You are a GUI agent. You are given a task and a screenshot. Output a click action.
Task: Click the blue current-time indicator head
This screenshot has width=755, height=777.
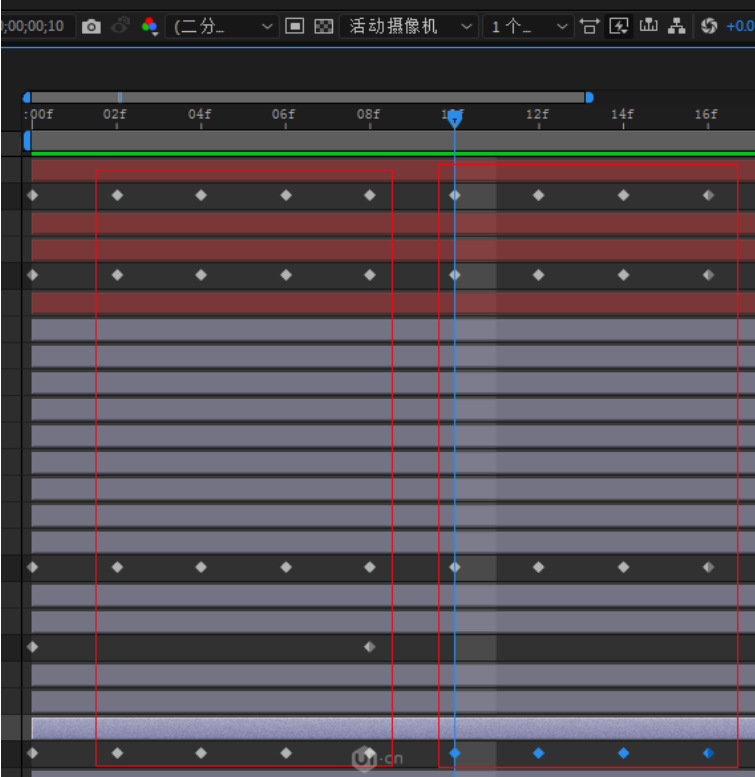pos(454,119)
